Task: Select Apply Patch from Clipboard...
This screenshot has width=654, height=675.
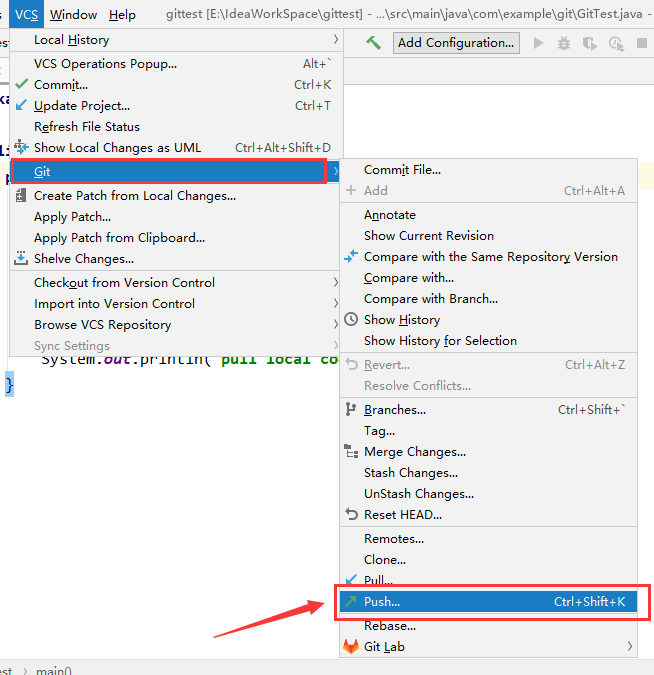Action: pos(176,237)
